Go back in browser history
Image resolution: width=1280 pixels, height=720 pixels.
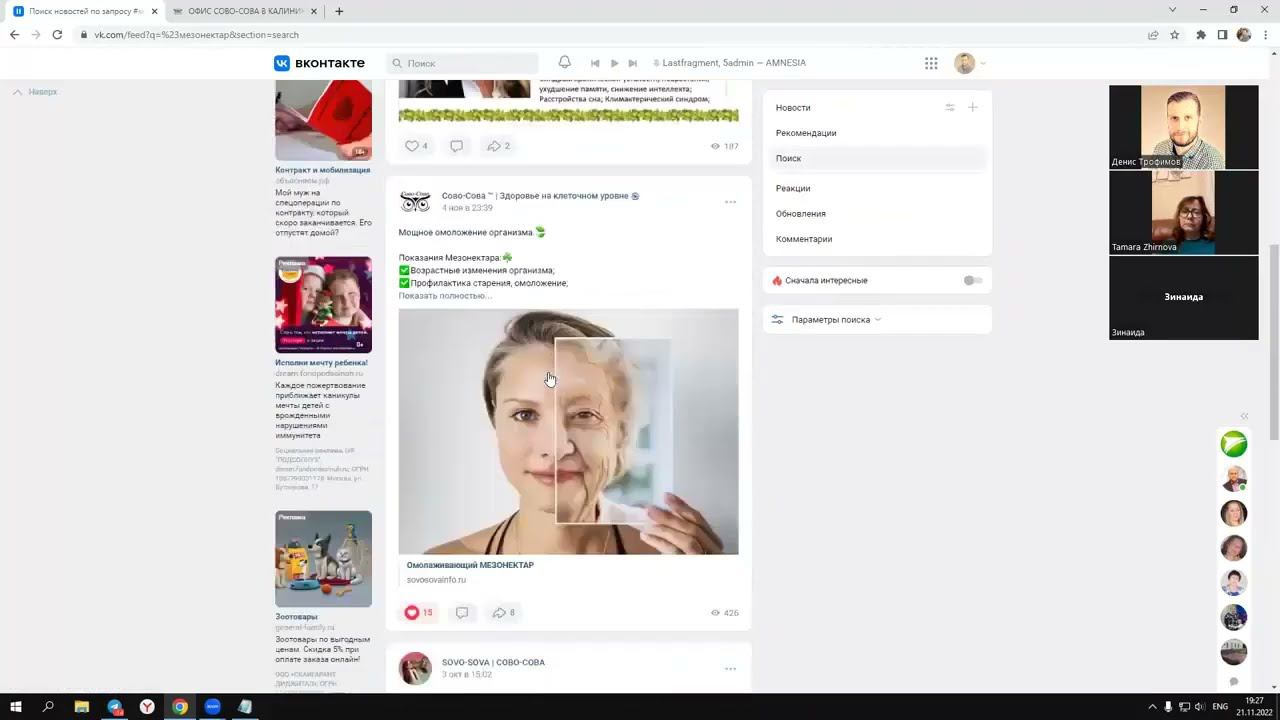click(x=14, y=35)
